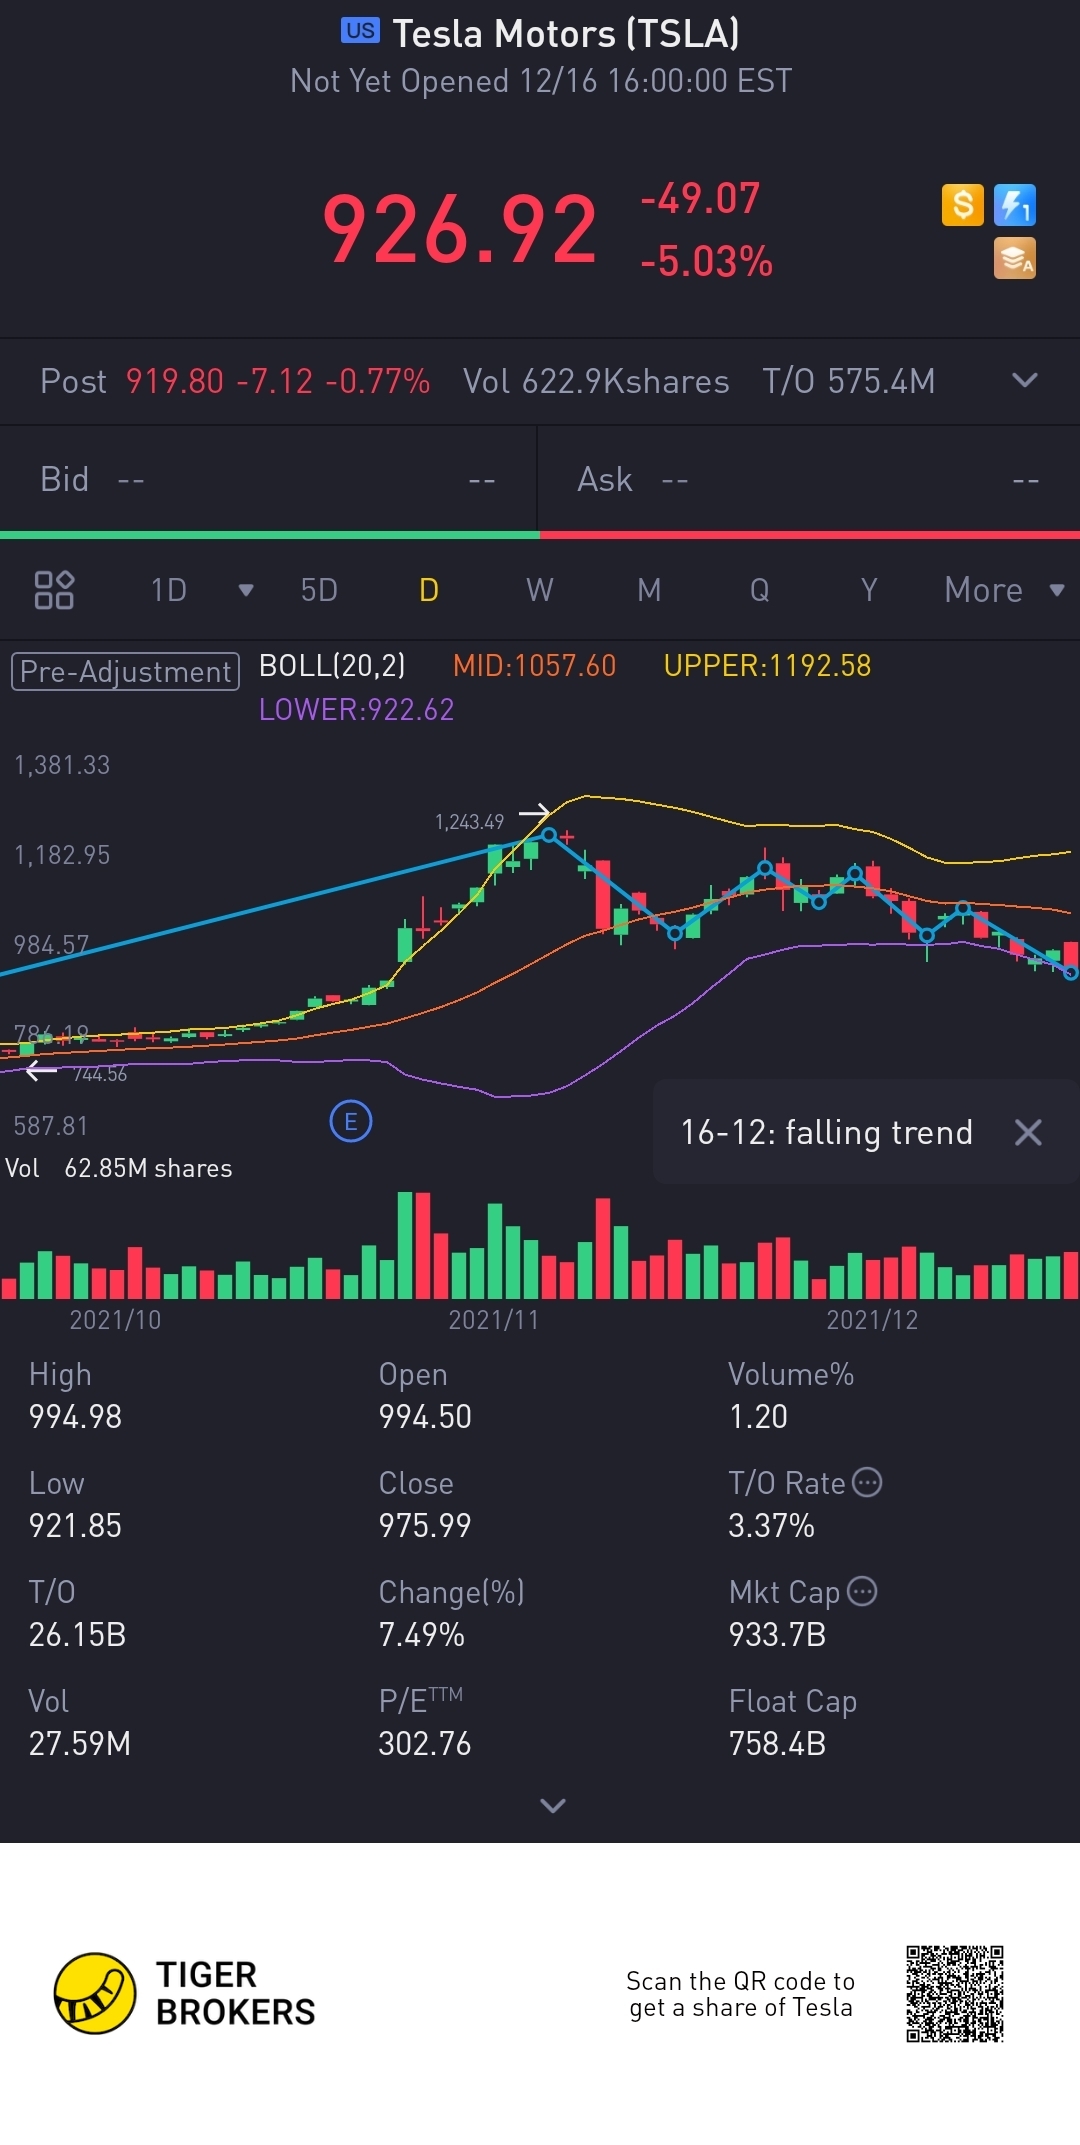The image size is (1080, 2145).
Task: Tap the MID:1057.60 Bollinger value
Action: pos(534,665)
